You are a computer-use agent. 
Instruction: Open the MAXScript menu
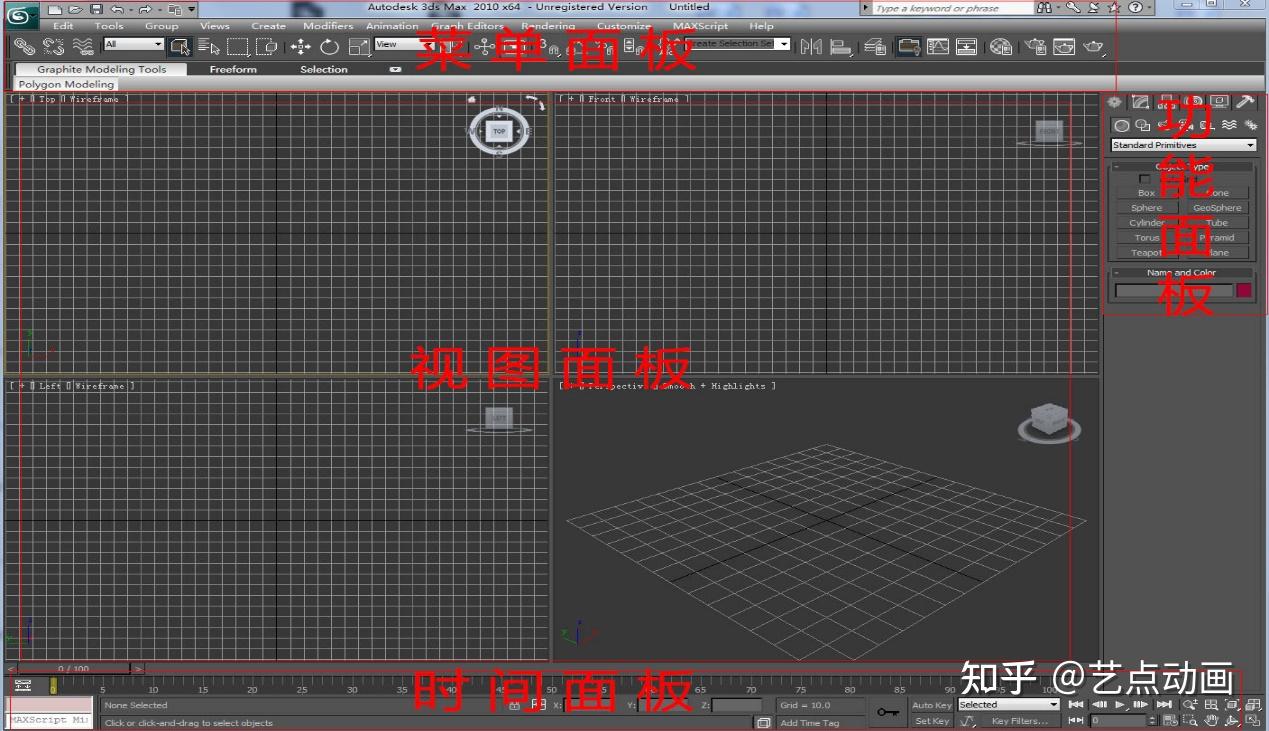(700, 26)
